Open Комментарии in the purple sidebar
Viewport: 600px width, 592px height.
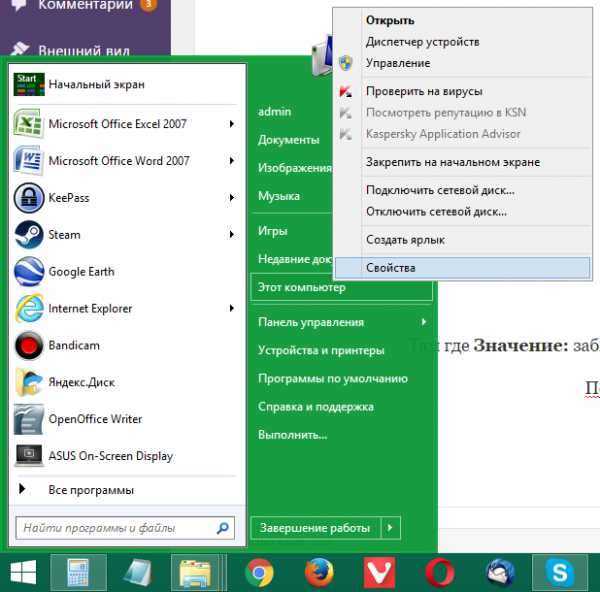[86, 5]
